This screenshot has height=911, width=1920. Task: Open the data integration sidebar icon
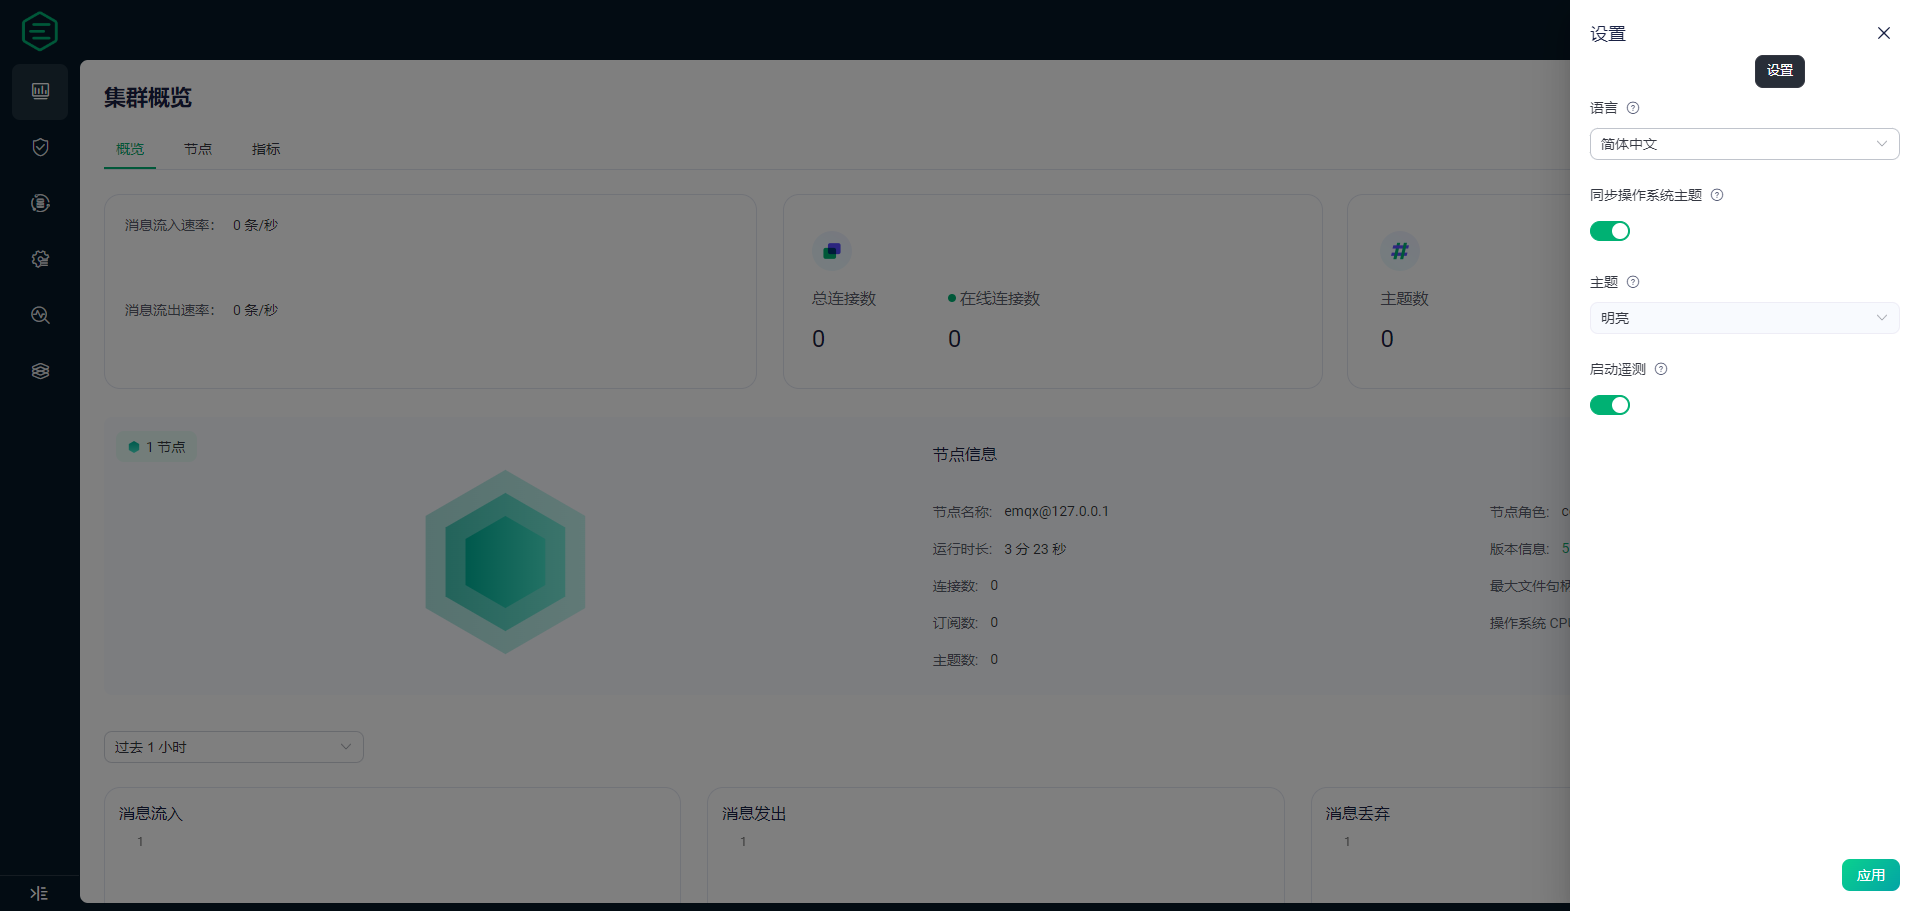[40, 203]
